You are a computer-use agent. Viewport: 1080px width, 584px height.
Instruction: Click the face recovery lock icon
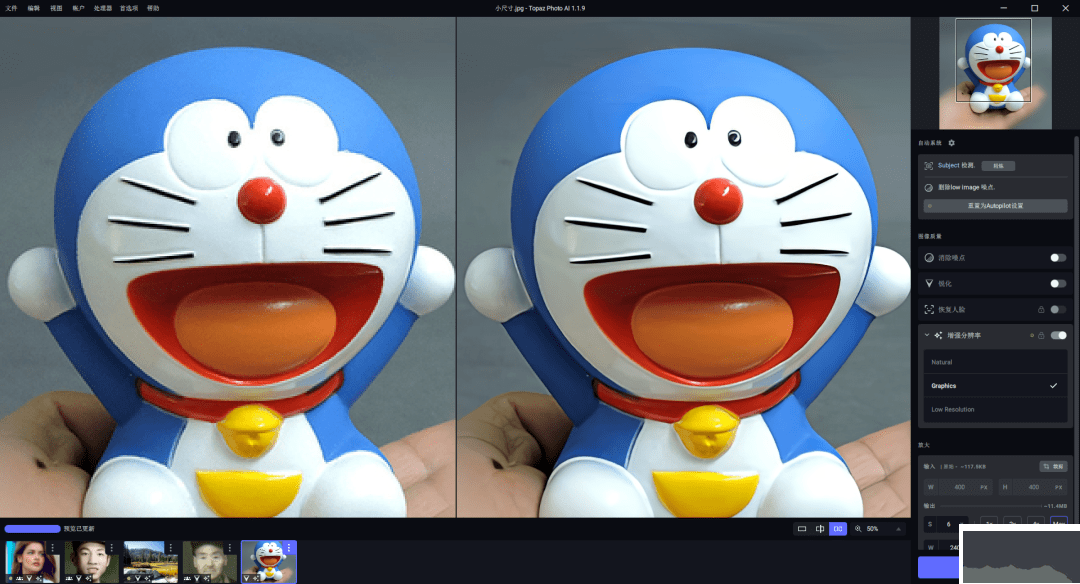tap(1041, 310)
